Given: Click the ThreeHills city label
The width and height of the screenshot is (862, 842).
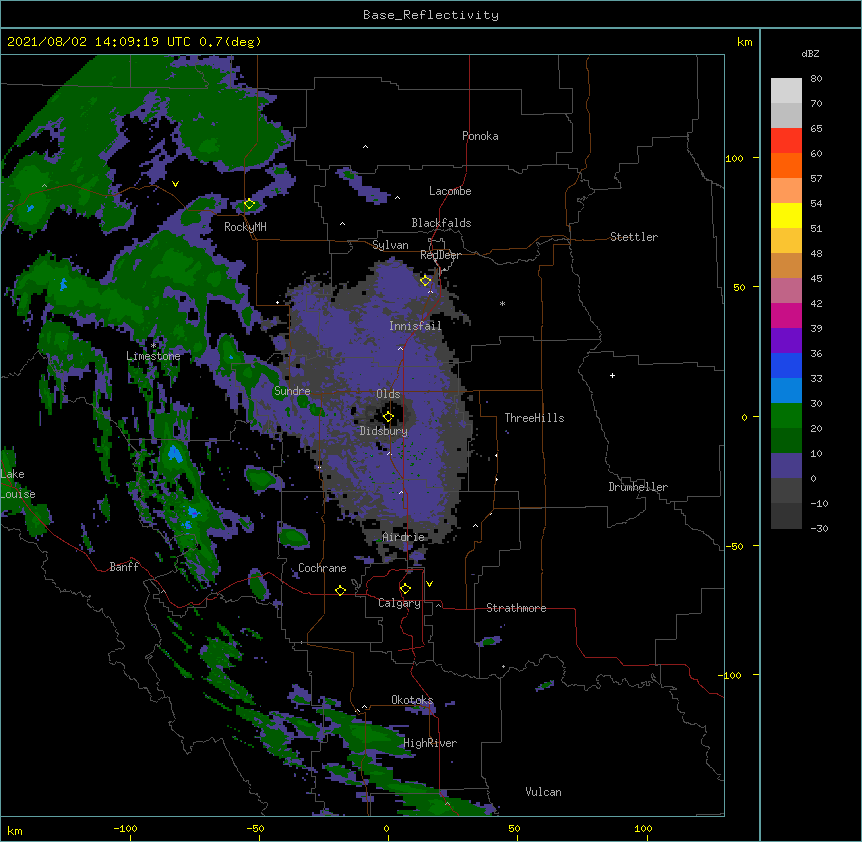Looking at the screenshot, I should pos(534,418).
